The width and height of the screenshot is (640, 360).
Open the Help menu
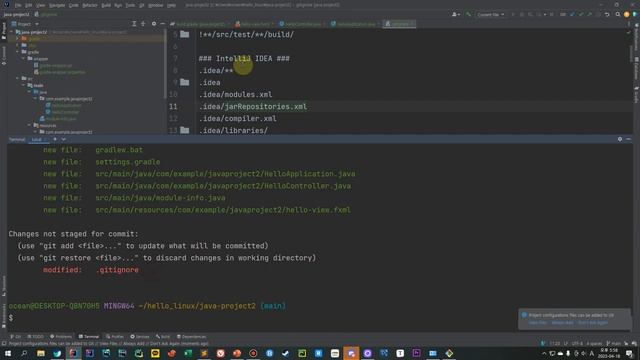[172, 5]
